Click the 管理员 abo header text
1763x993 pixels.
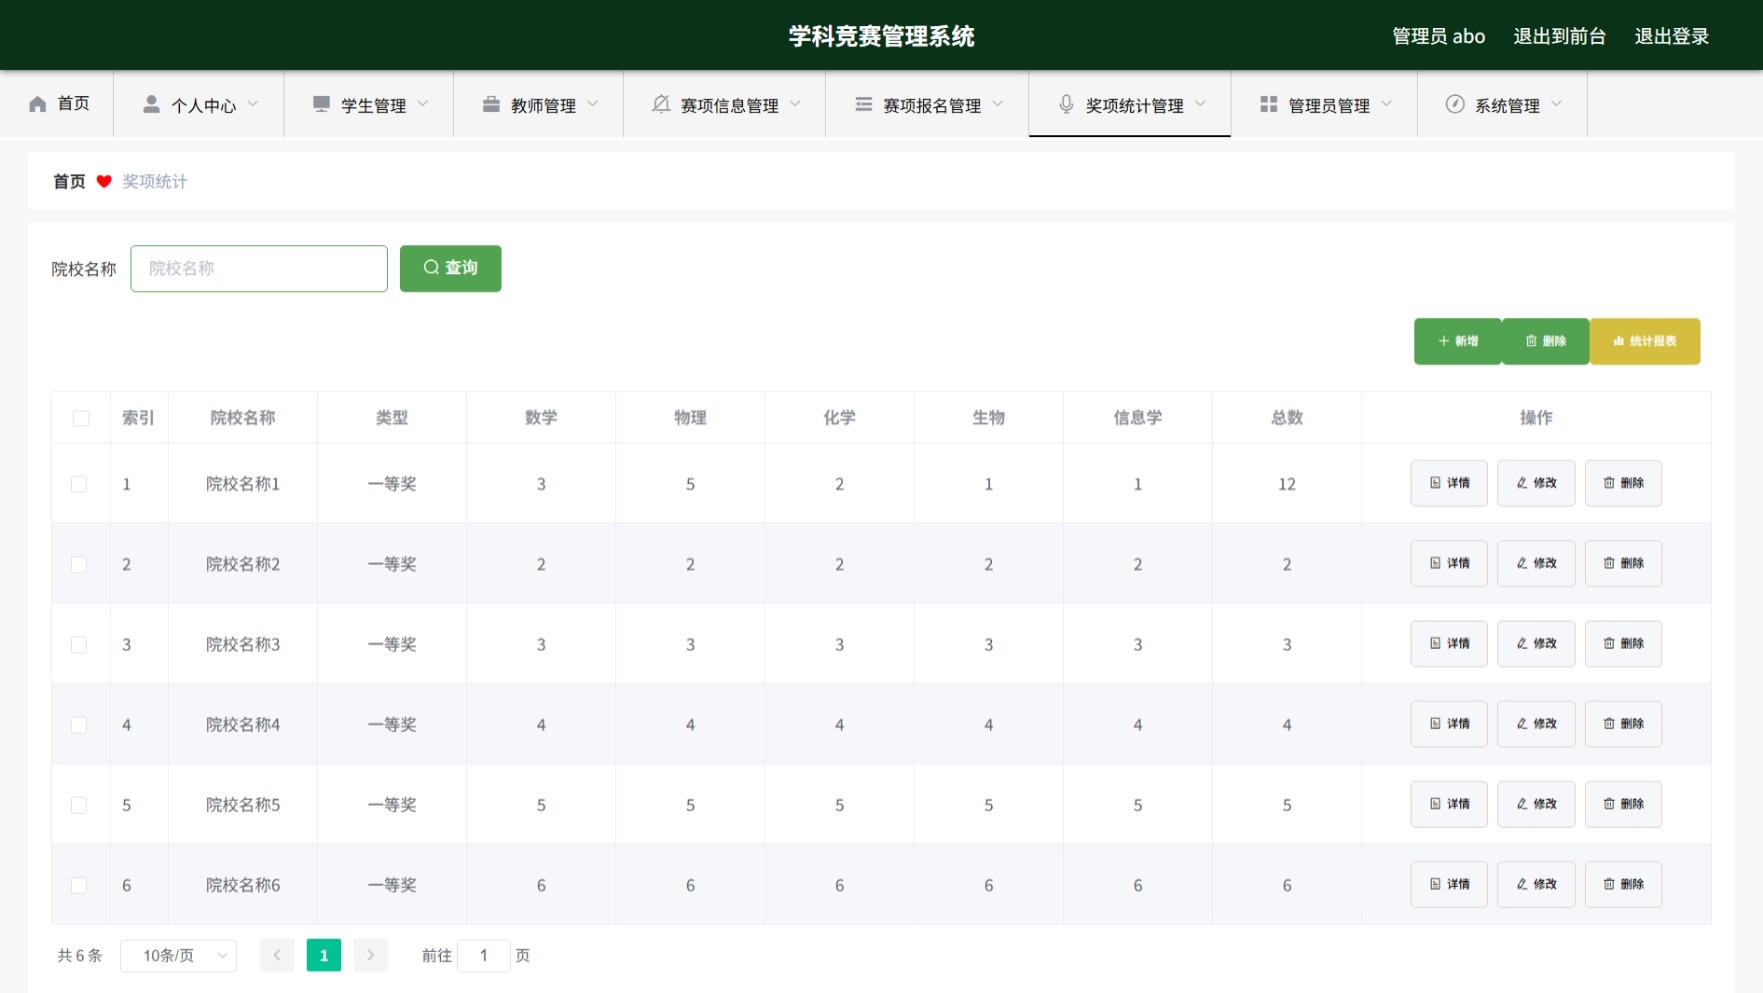pyautogui.click(x=1439, y=36)
